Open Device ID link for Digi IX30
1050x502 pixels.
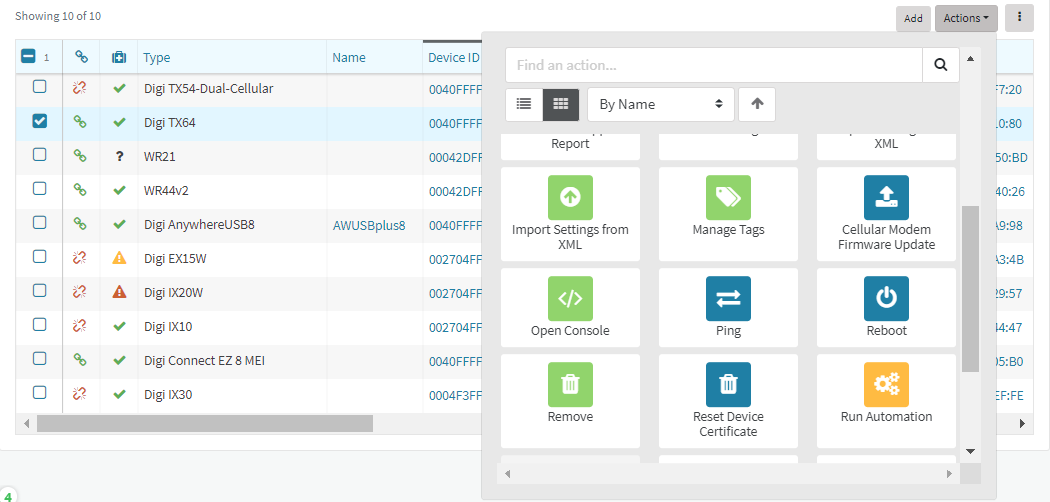(455, 395)
